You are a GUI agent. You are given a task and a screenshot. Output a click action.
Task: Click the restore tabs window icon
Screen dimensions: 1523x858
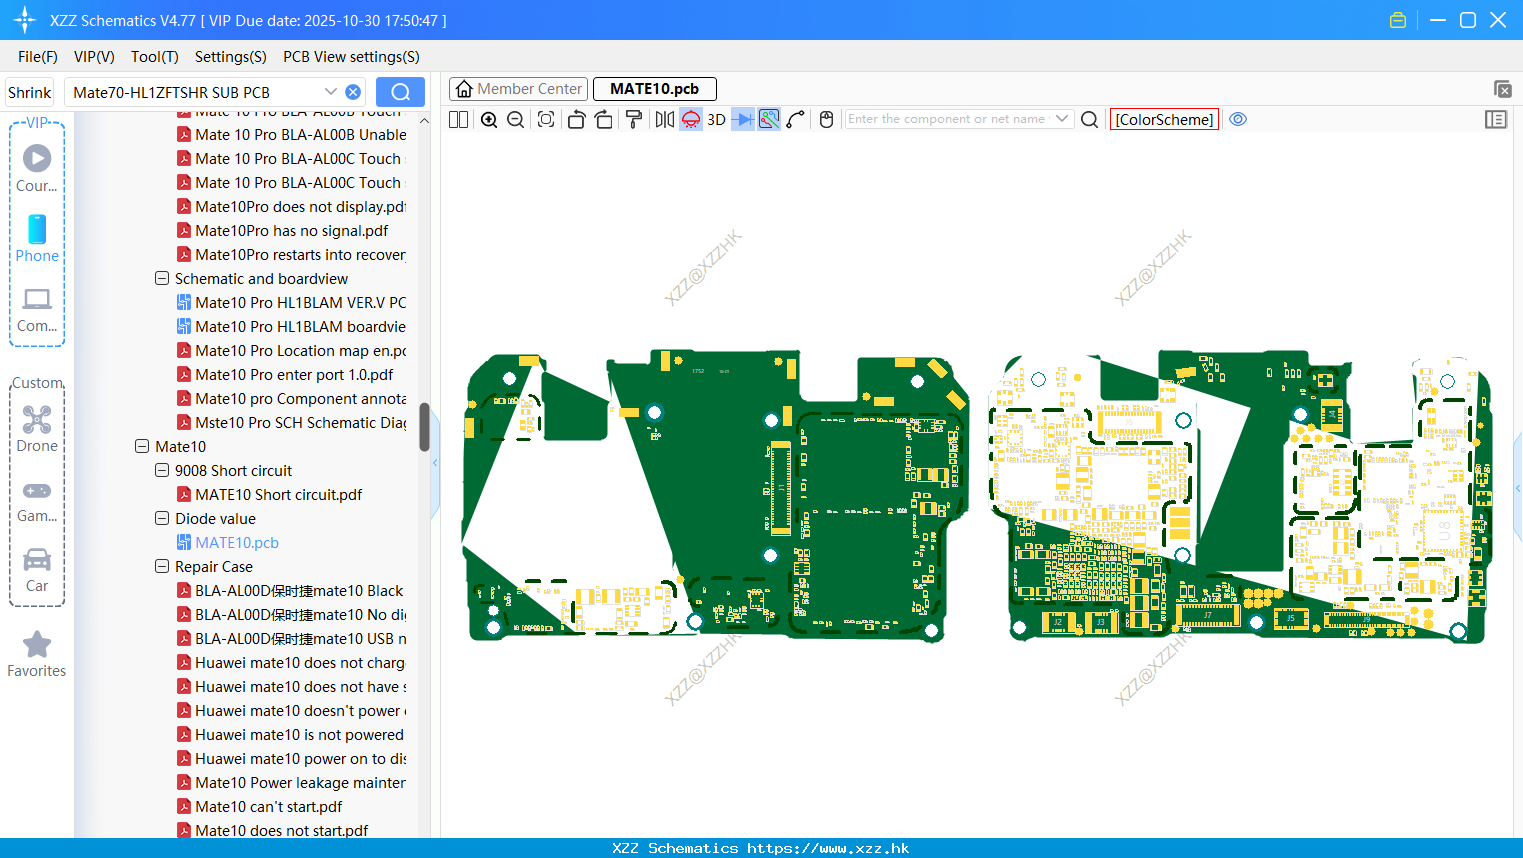tap(1502, 89)
